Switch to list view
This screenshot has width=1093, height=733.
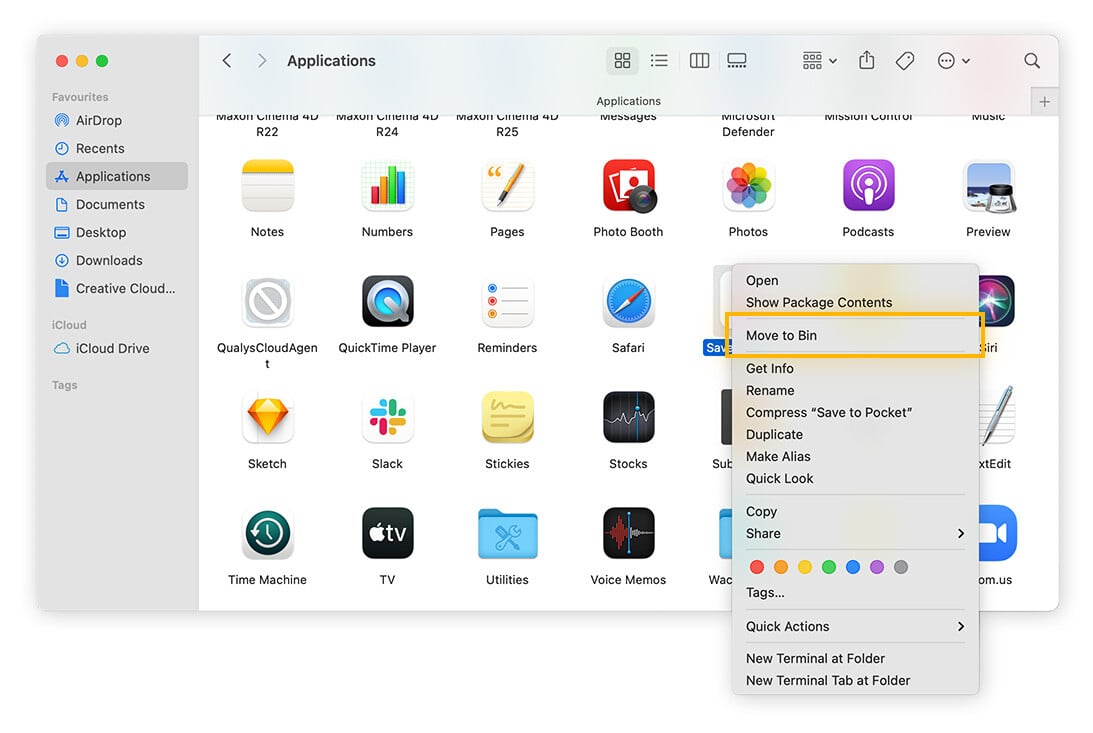(x=659, y=60)
